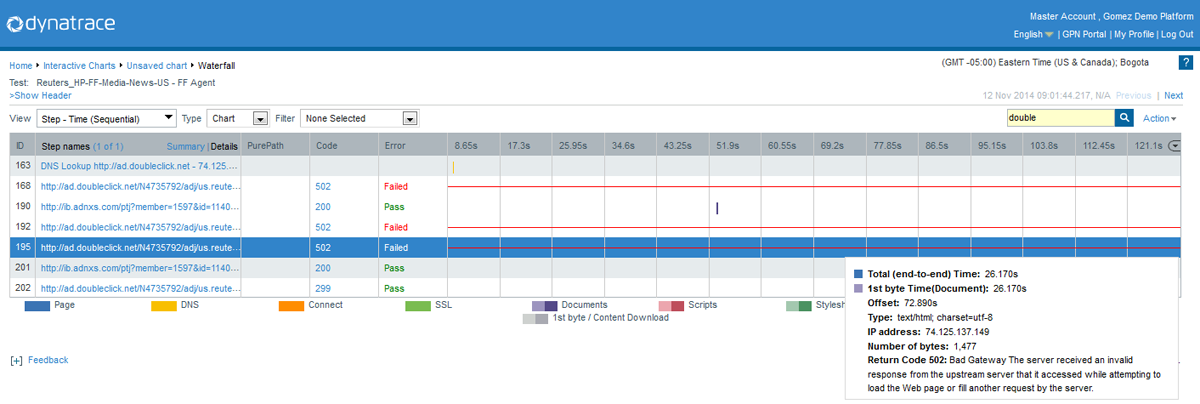Click the circled arrow in timeline header
The image size is (1200, 404).
(1174, 146)
